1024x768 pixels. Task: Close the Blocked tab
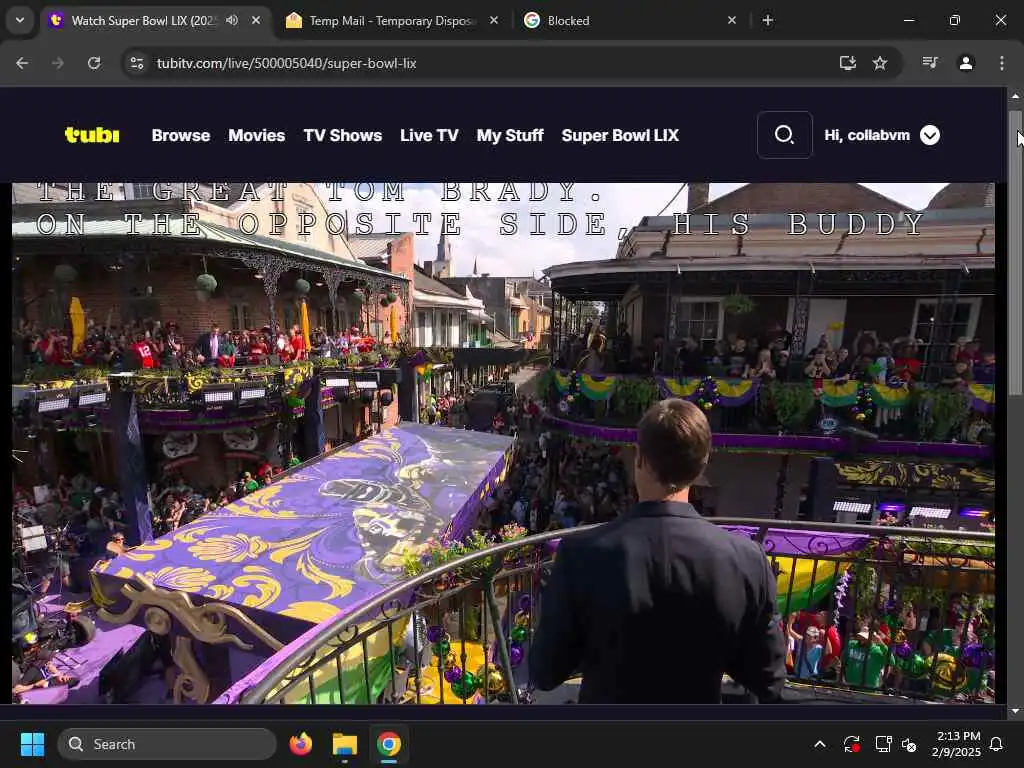coord(731,20)
